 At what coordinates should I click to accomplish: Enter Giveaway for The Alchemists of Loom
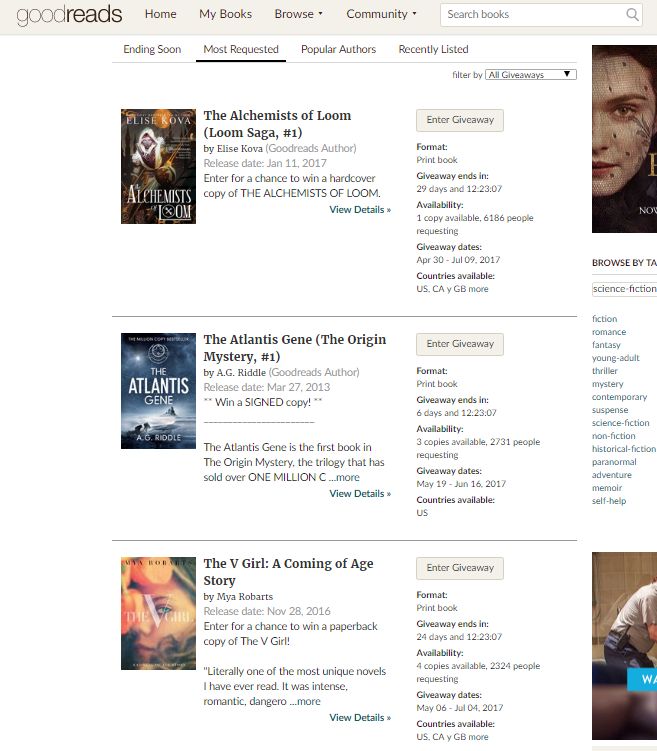pyautogui.click(x=460, y=120)
